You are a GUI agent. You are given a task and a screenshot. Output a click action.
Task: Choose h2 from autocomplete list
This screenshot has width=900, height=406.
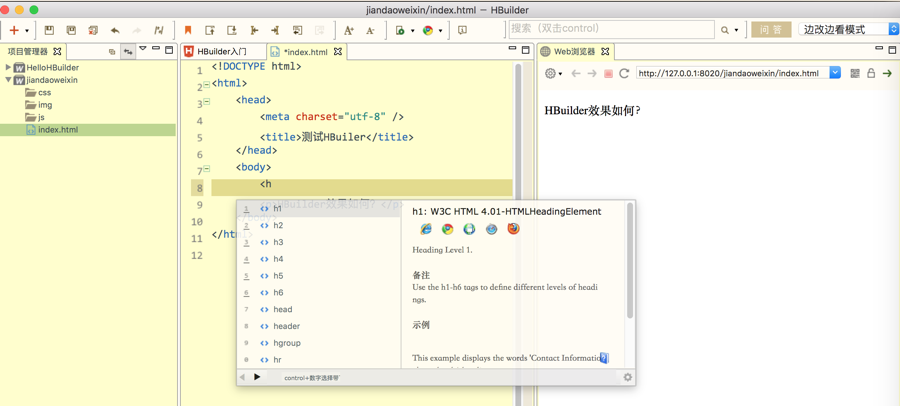pyautogui.click(x=319, y=225)
